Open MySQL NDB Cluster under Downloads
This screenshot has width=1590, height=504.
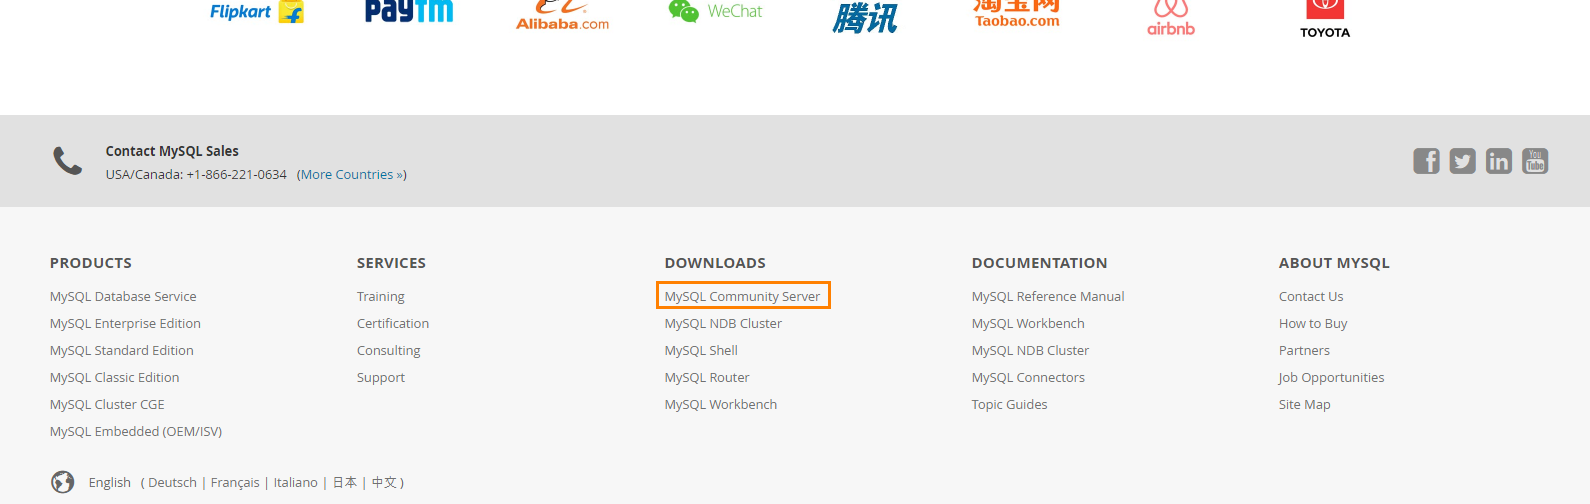click(723, 323)
